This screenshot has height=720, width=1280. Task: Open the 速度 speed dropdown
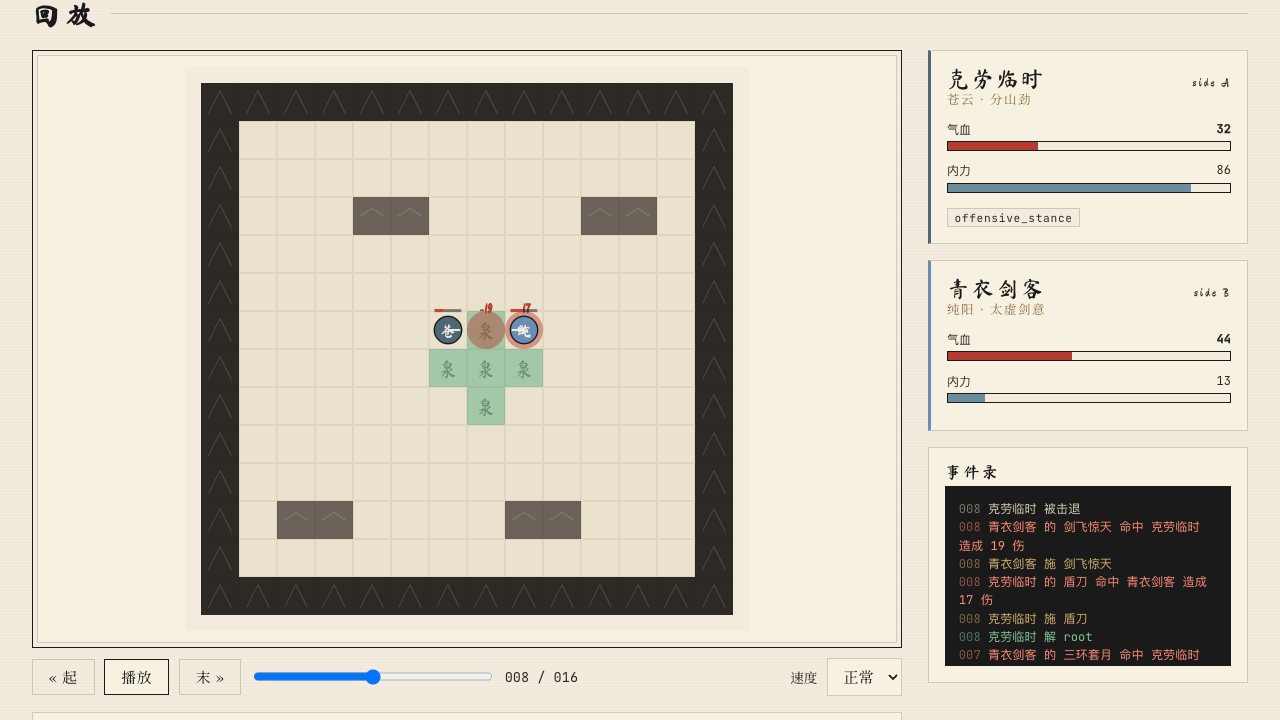tap(864, 677)
